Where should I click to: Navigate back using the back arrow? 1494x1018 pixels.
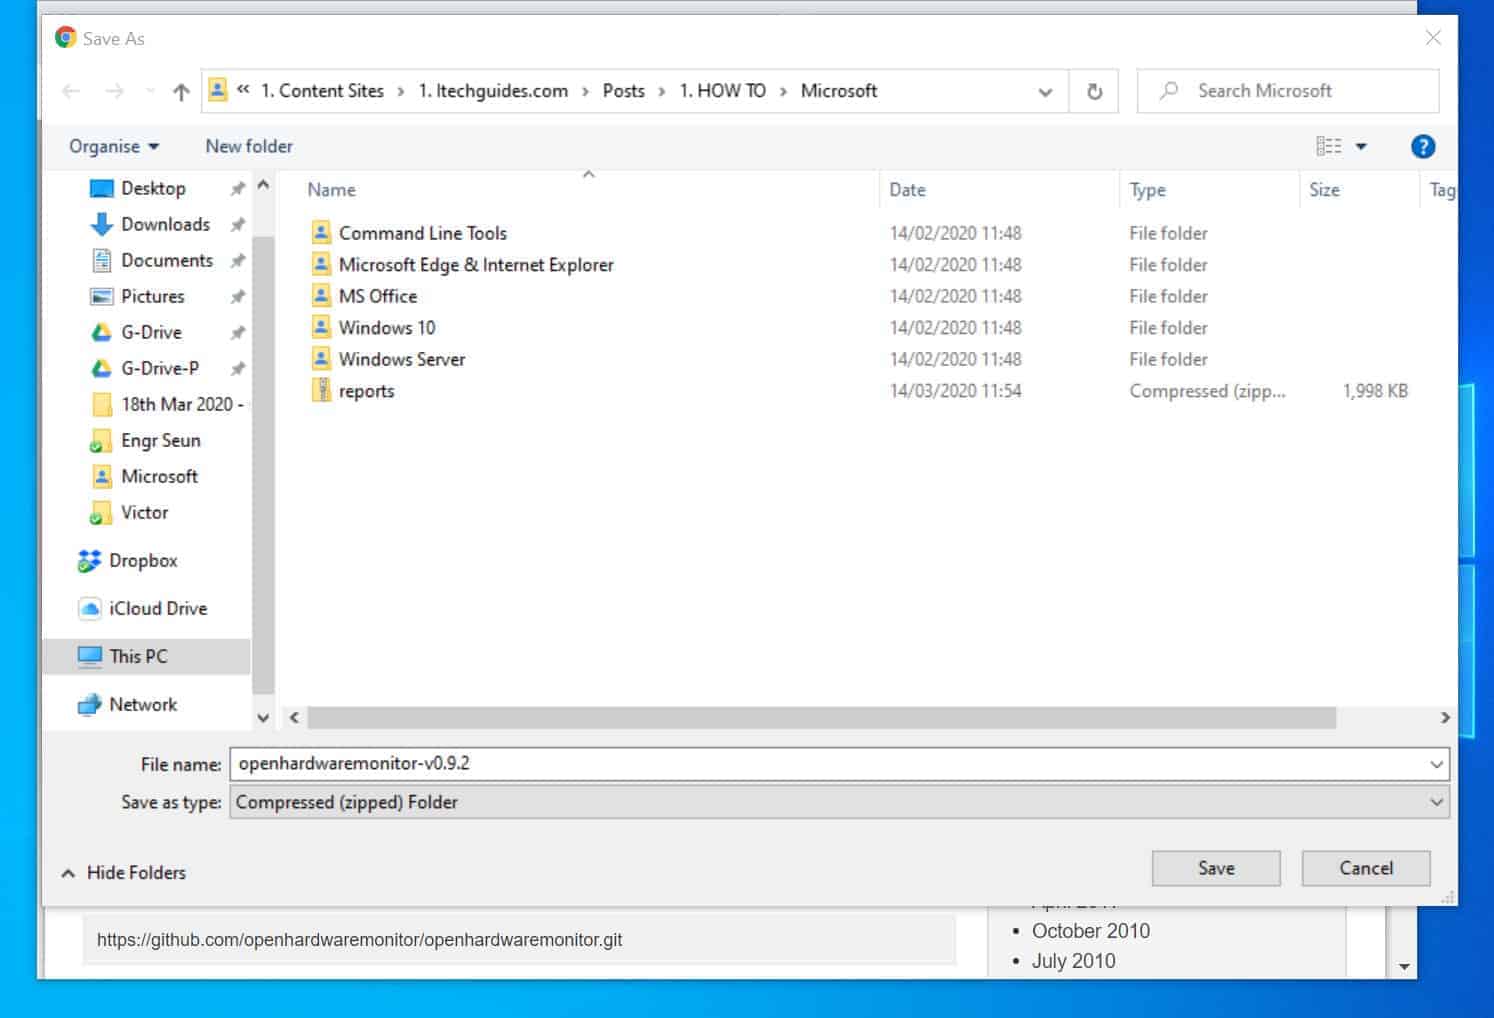click(x=70, y=90)
